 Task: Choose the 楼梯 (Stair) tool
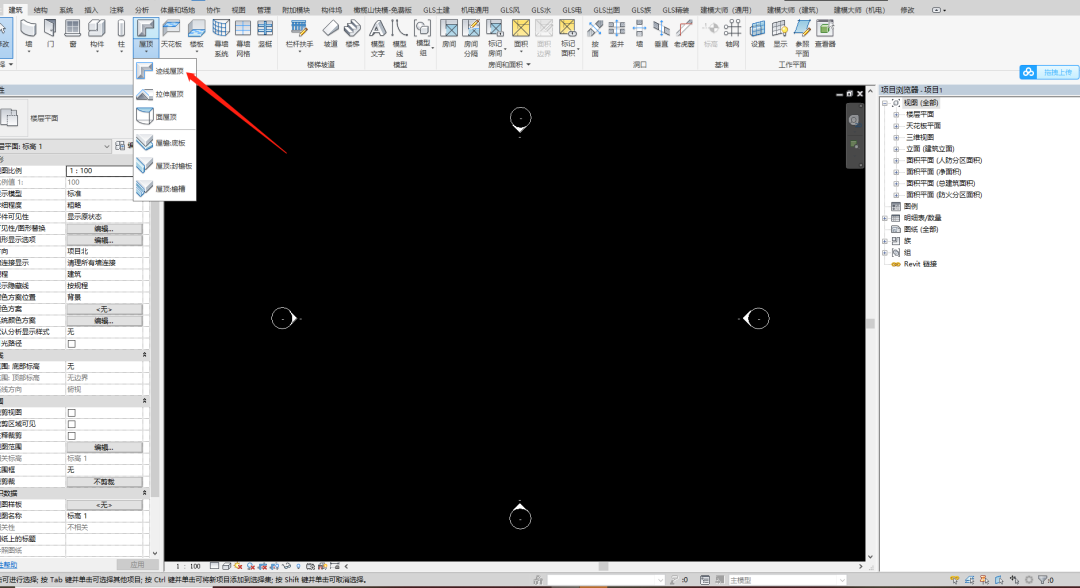pyautogui.click(x=353, y=34)
